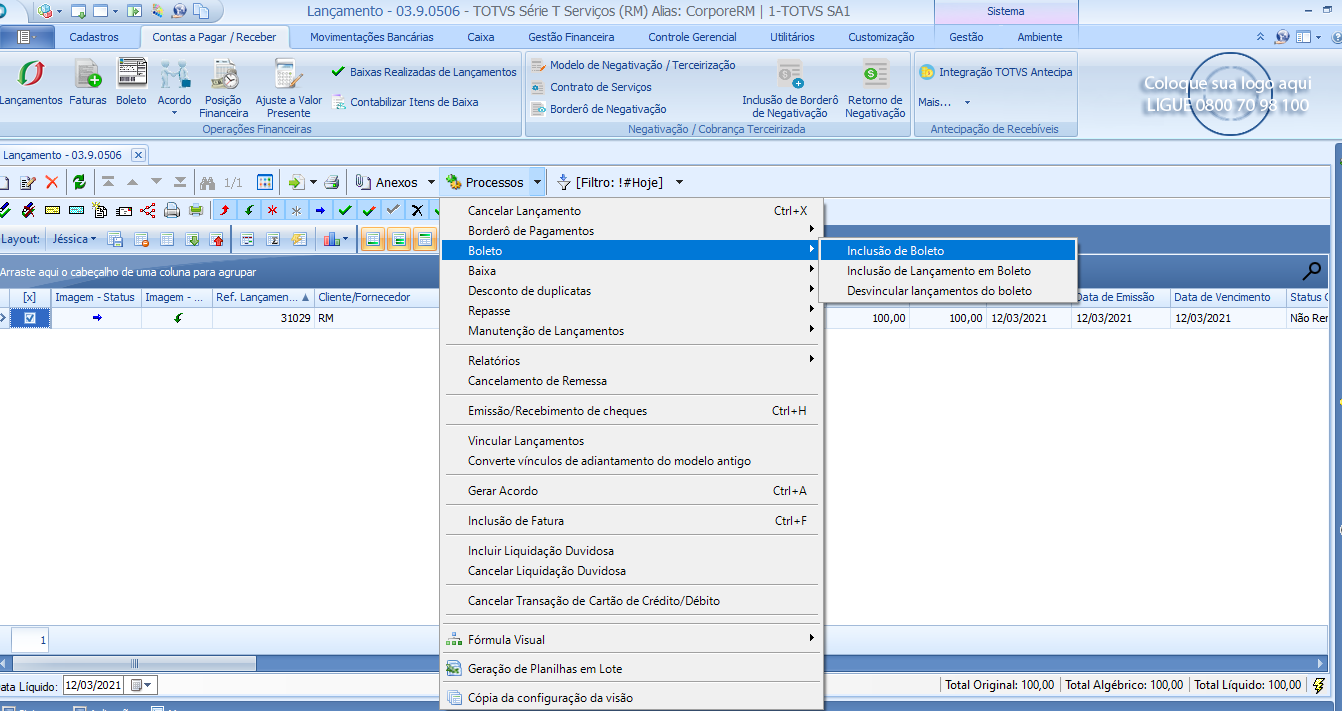Click the red X delete record icon
Screen dimensions: 1342x711
(52, 182)
